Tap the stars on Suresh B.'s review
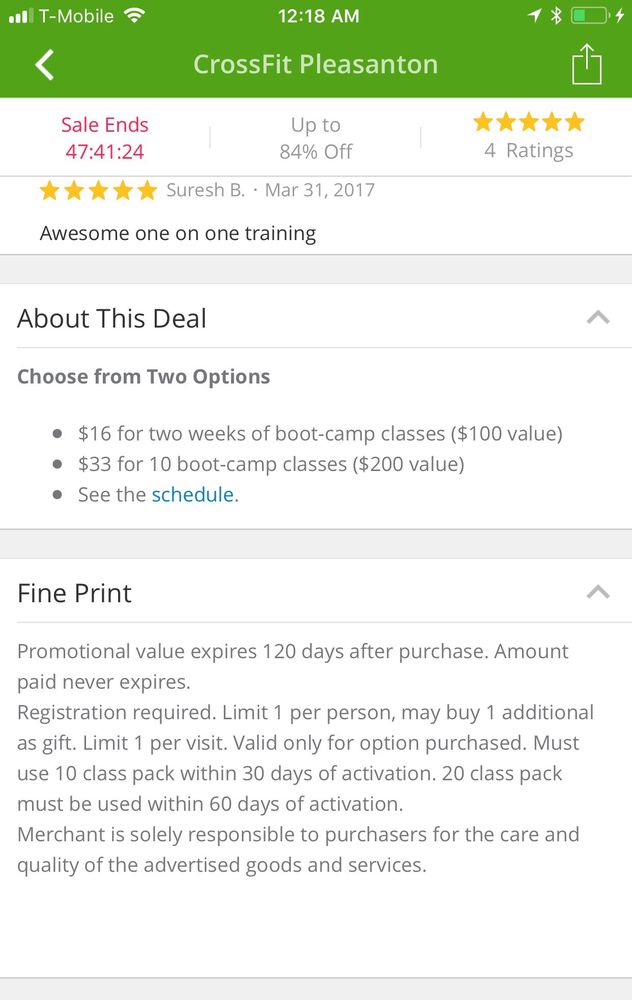The image size is (632, 1000). pos(98,190)
